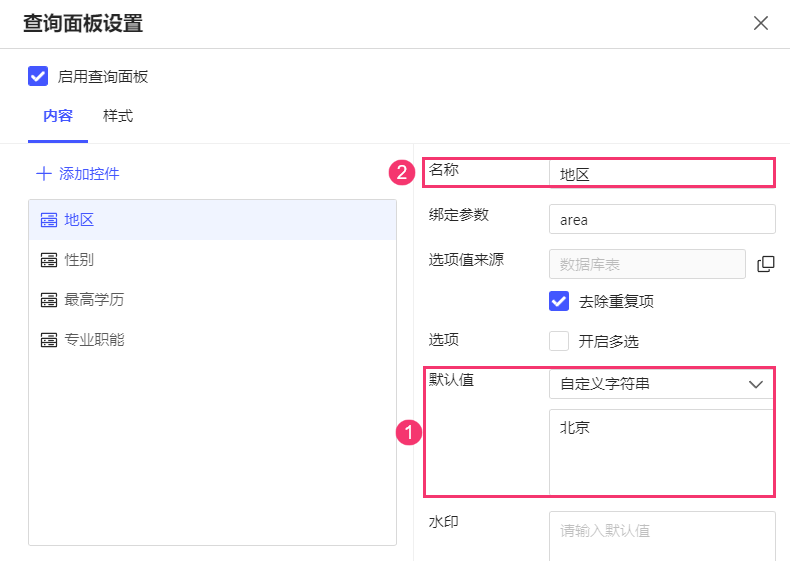Click the default value text area 北京
790x561 pixels.
[x=661, y=450]
